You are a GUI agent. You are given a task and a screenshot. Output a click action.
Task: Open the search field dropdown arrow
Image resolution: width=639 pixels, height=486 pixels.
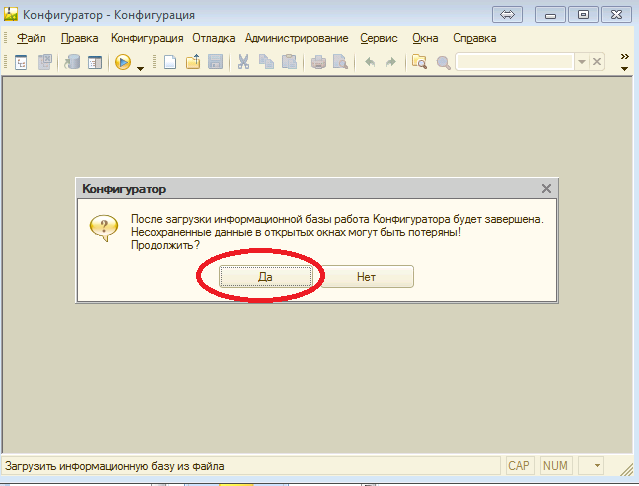(582, 62)
